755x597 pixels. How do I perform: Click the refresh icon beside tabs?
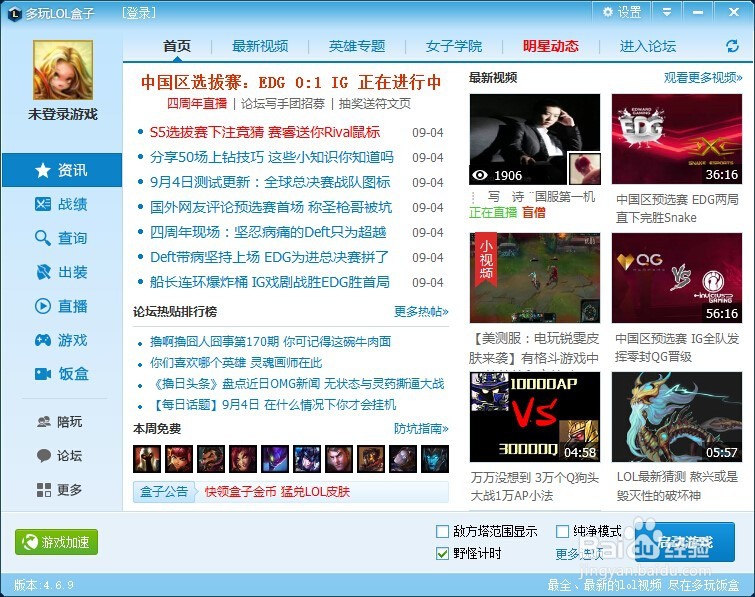[732, 46]
